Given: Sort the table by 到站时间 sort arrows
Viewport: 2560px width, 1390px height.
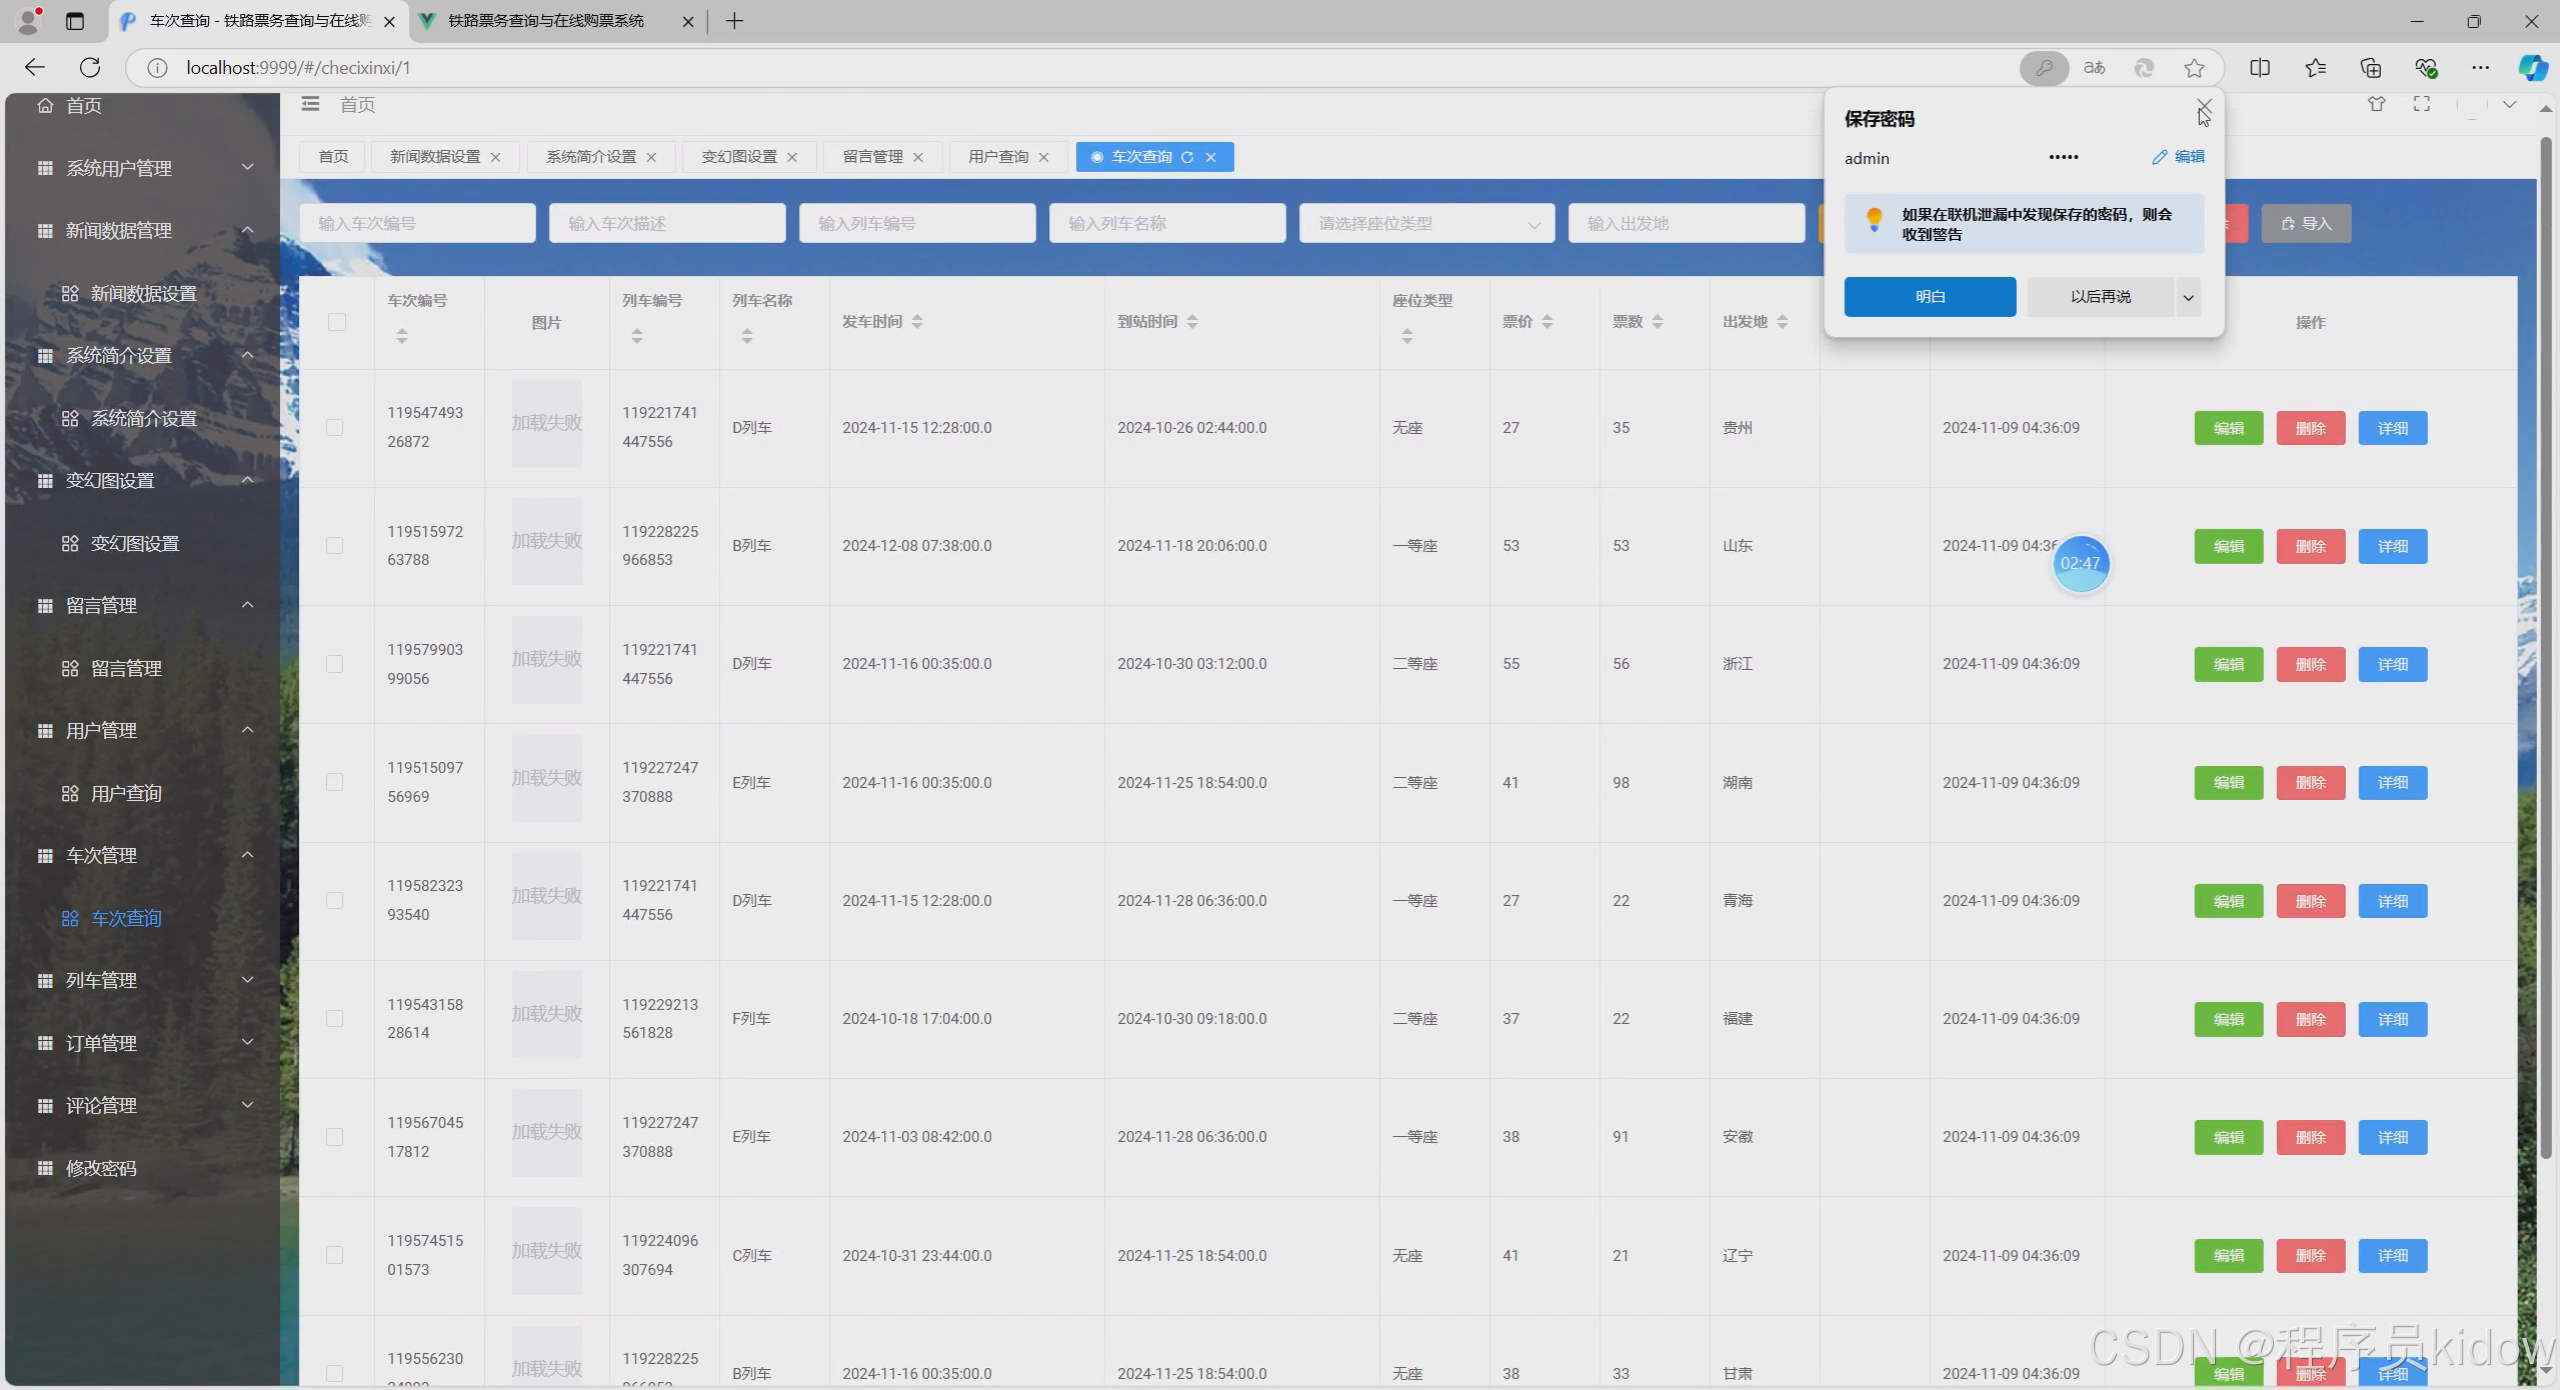Looking at the screenshot, I should (x=1192, y=322).
